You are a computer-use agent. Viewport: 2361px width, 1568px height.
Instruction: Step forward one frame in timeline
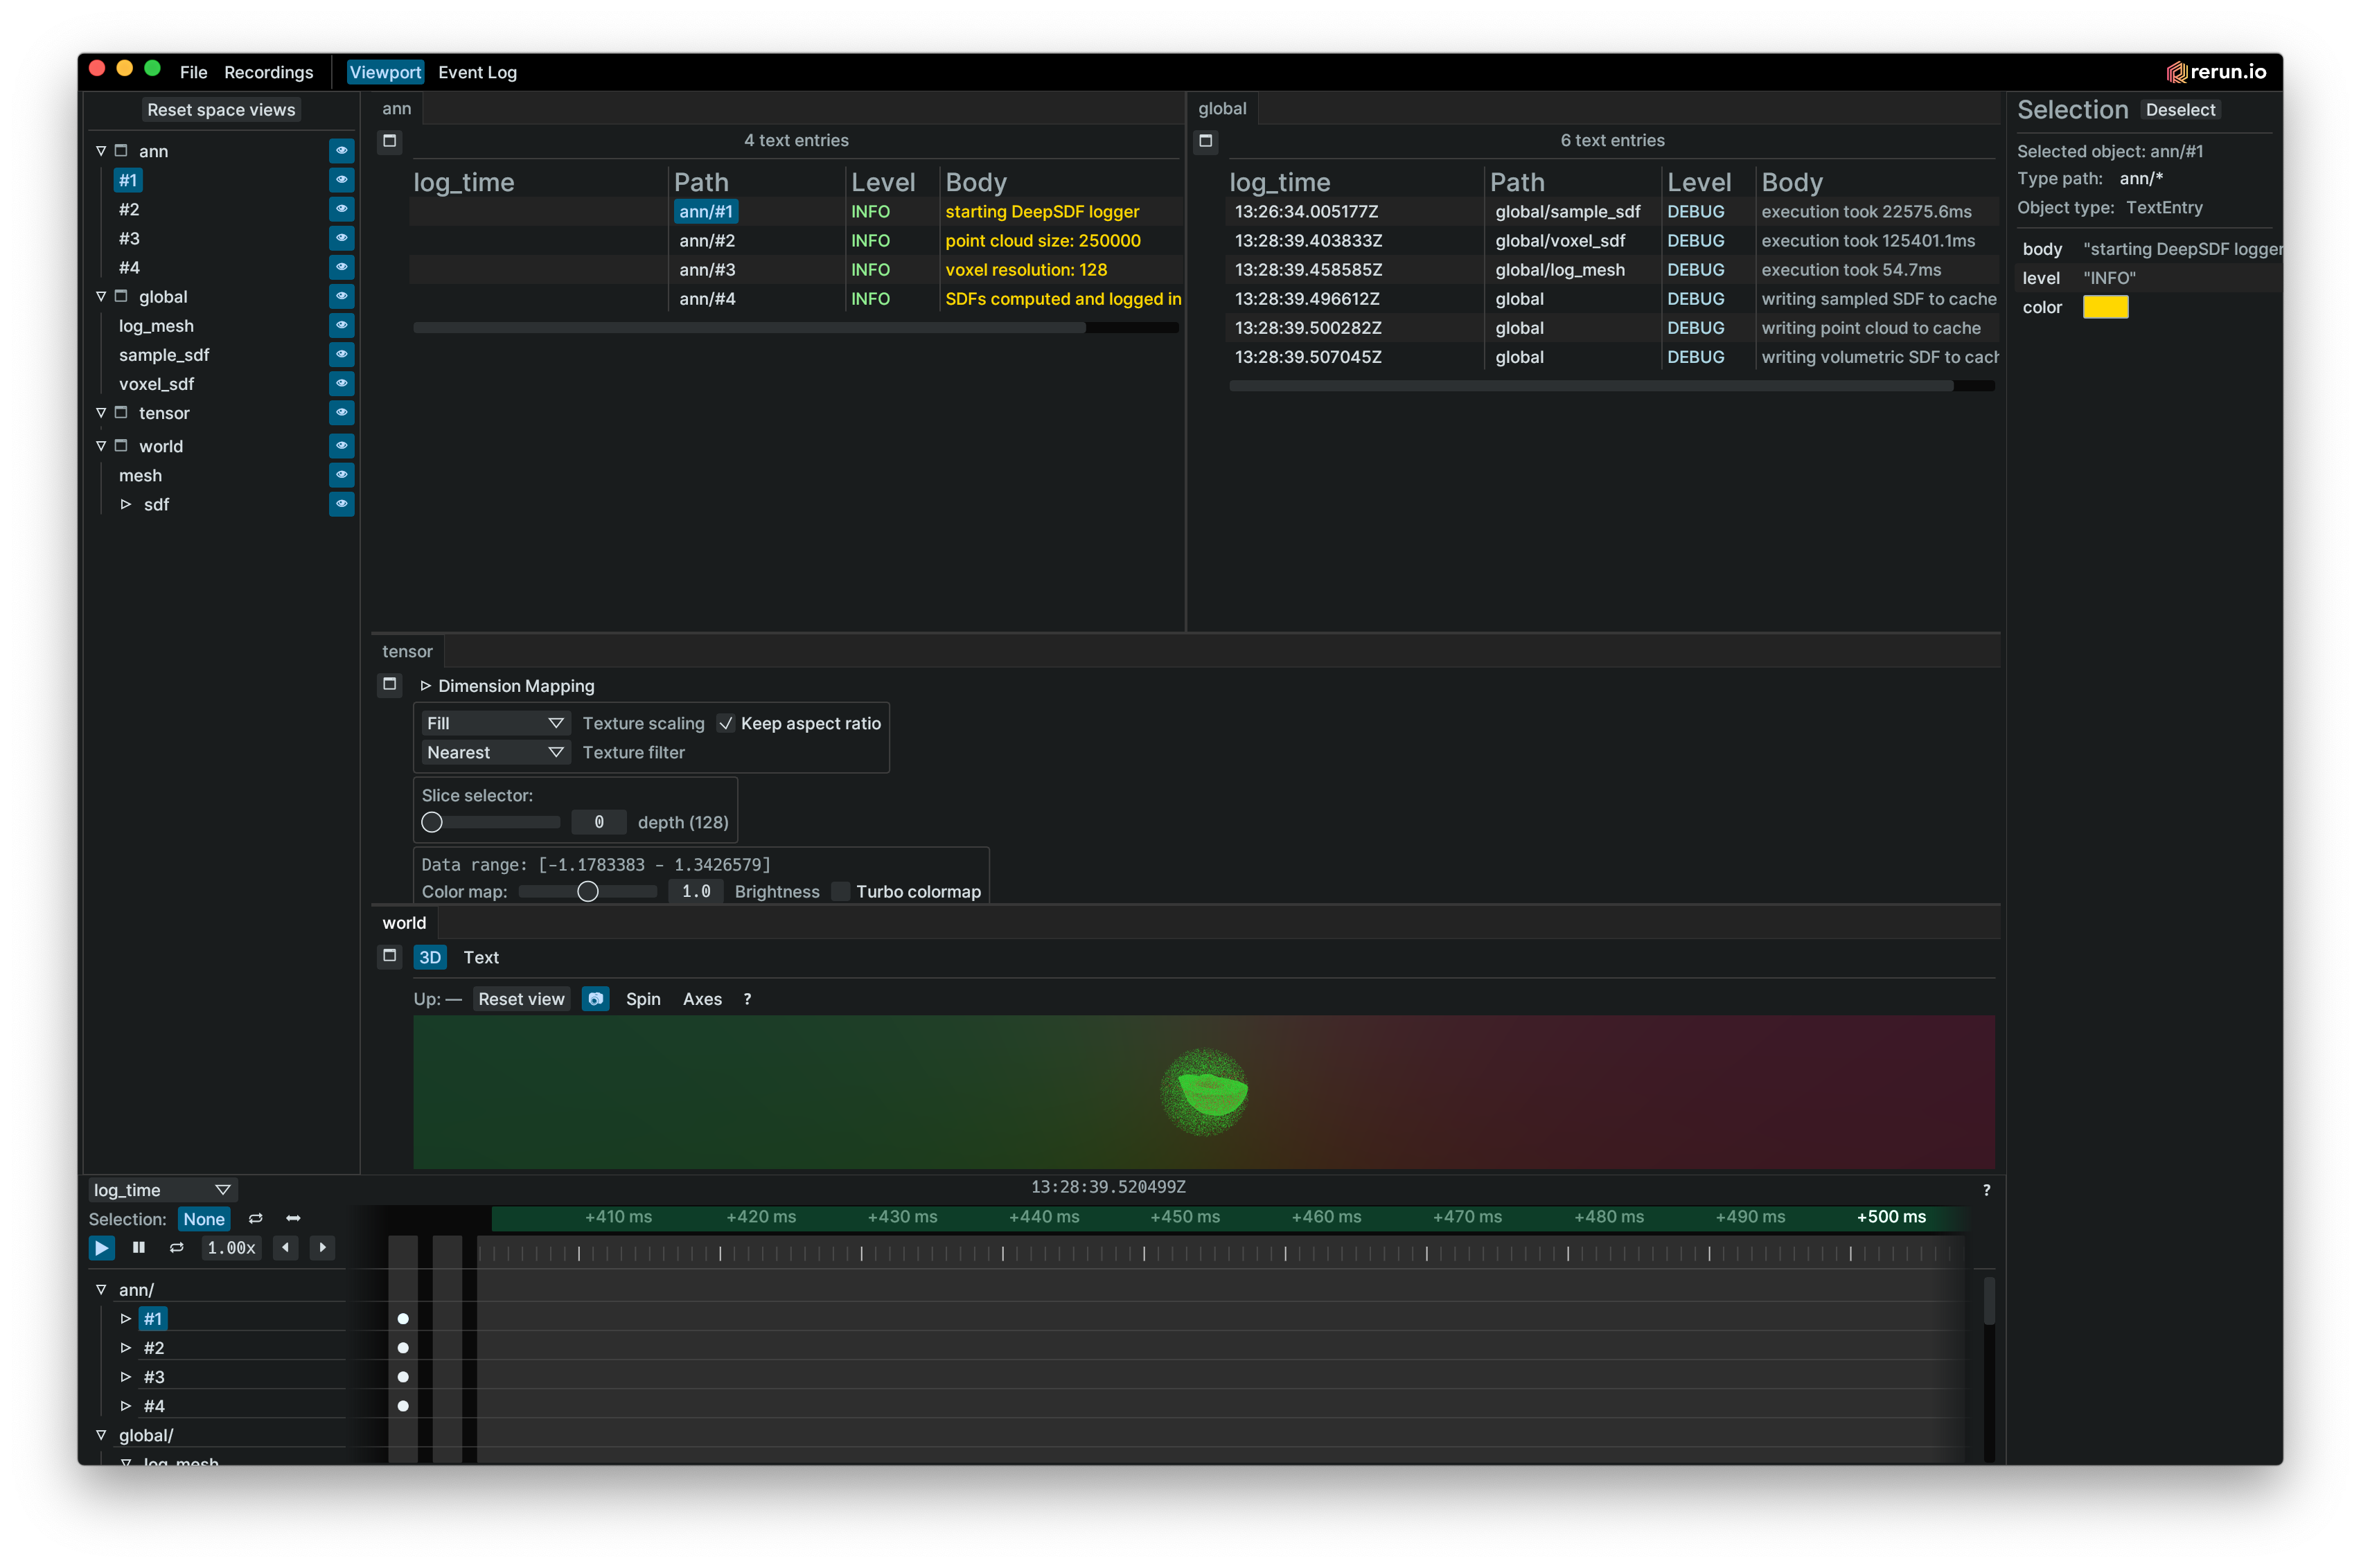tap(322, 1247)
